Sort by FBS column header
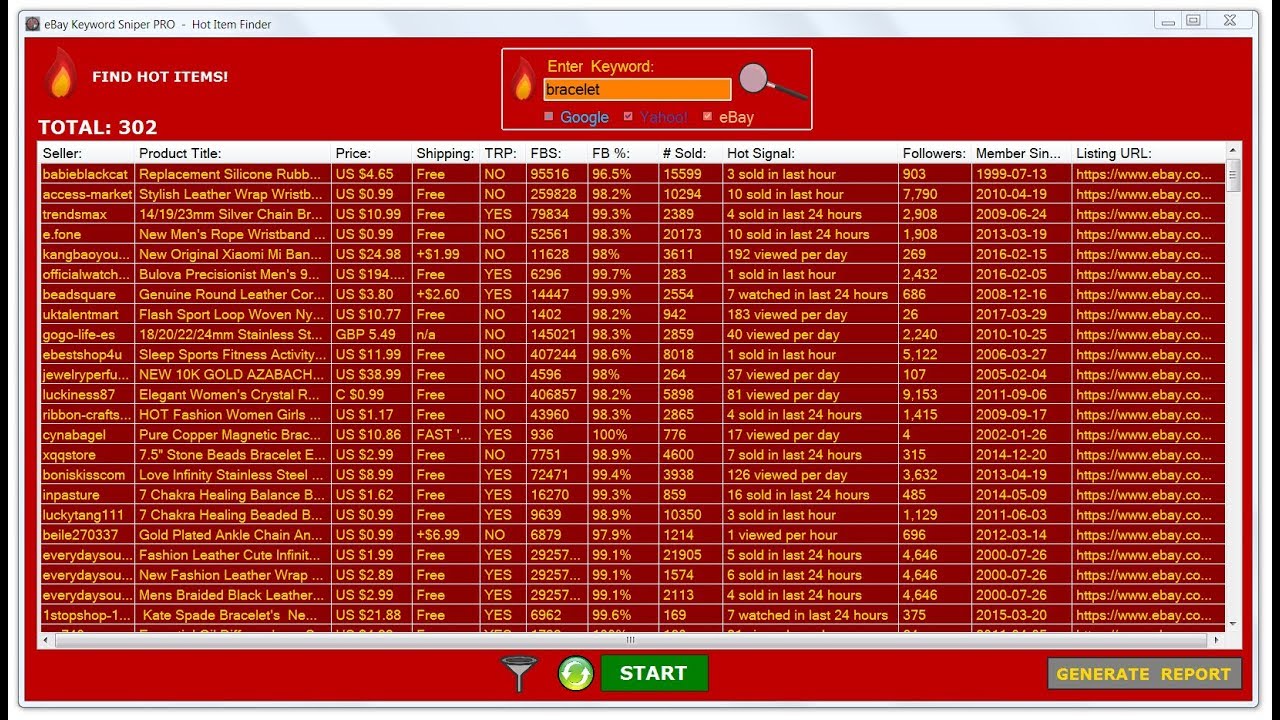This screenshot has height=720, width=1280. pyautogui.click(x=557, y=153)
